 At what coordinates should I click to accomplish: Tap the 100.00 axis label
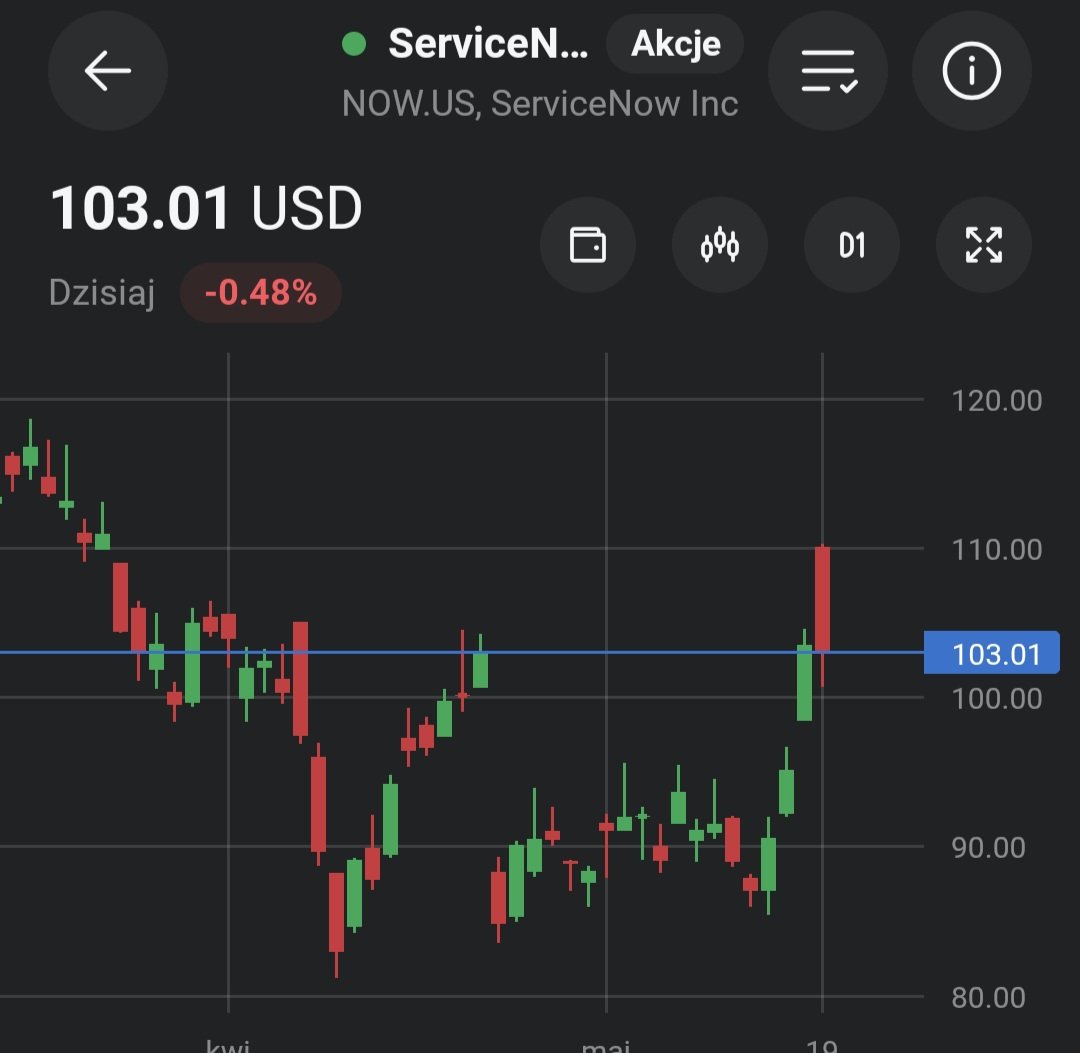coord(996,698)
